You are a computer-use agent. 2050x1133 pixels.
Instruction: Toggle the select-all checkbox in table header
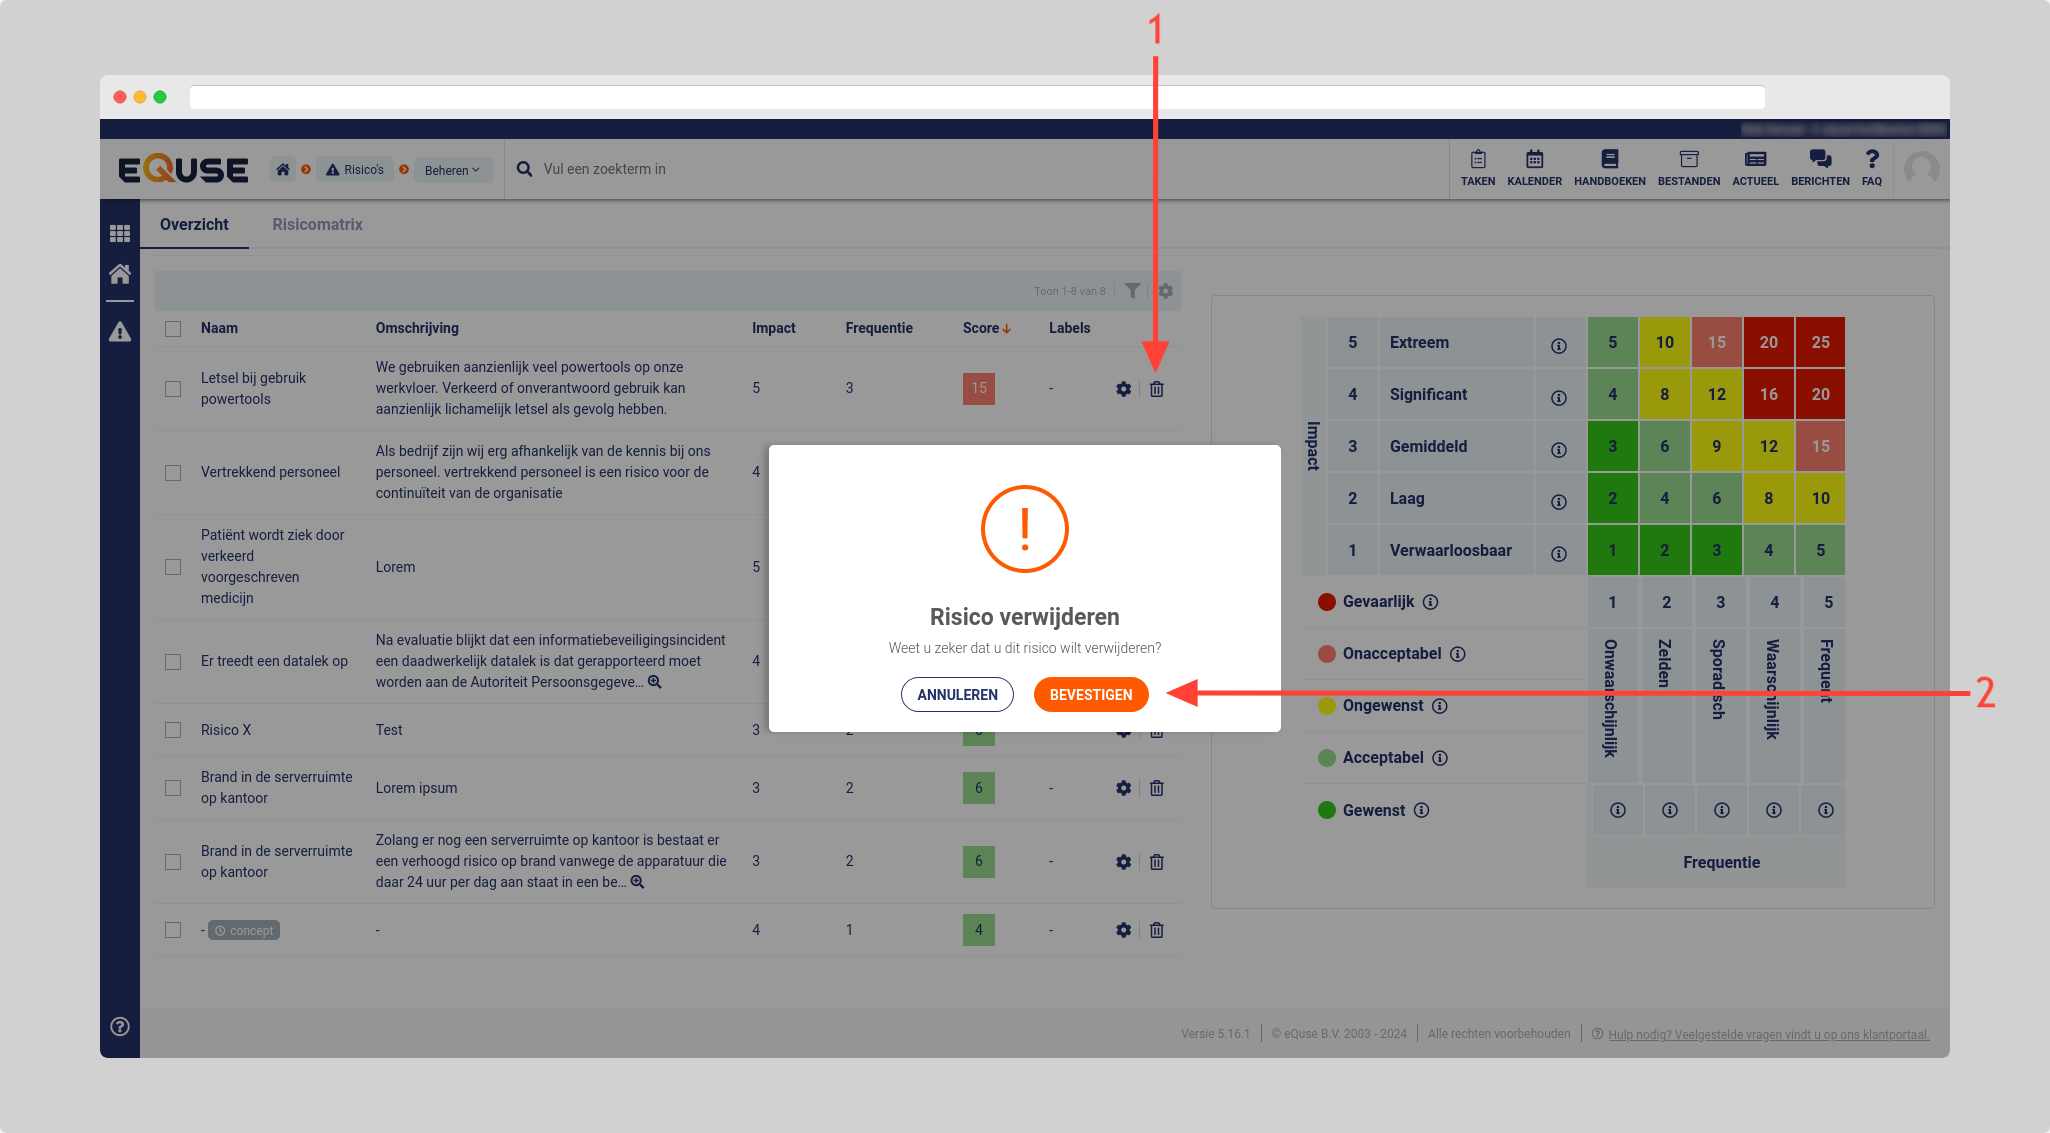click(x=173, y=329)
